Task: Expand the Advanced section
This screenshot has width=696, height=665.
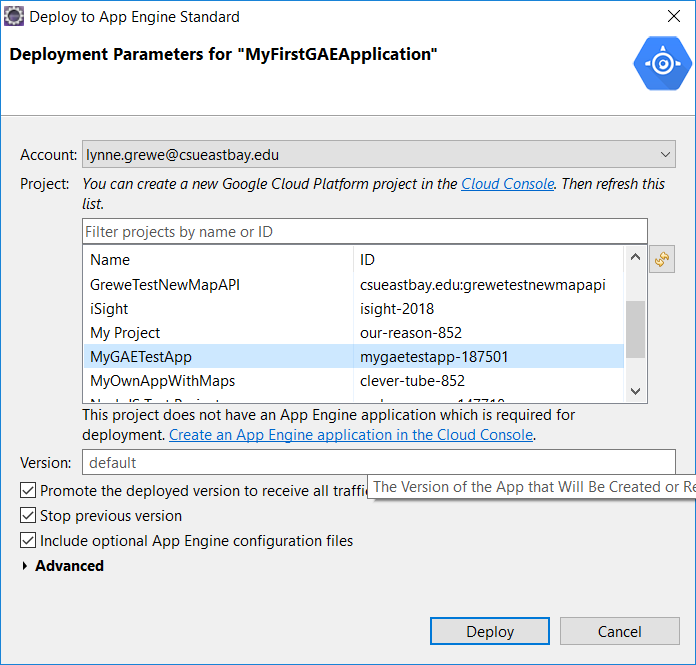Action: click(x=25, y=566)
